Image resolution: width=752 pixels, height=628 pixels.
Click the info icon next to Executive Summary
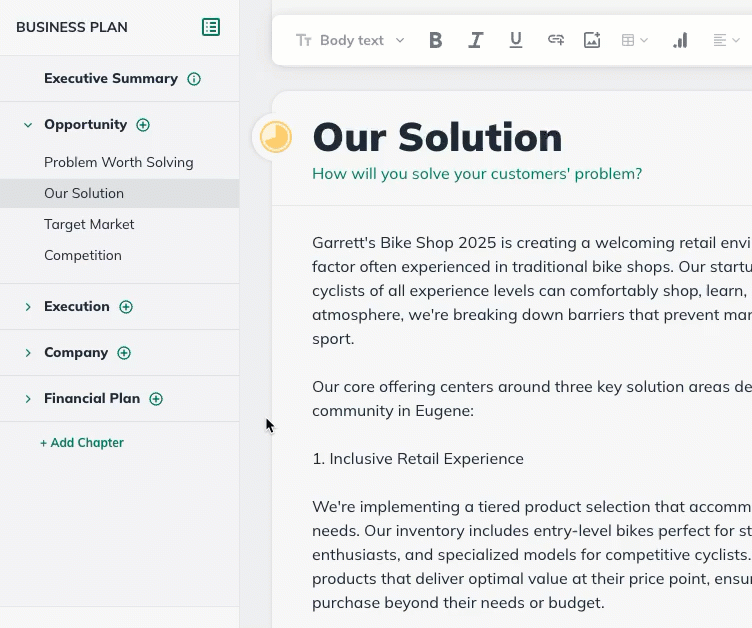click(194, 79)
